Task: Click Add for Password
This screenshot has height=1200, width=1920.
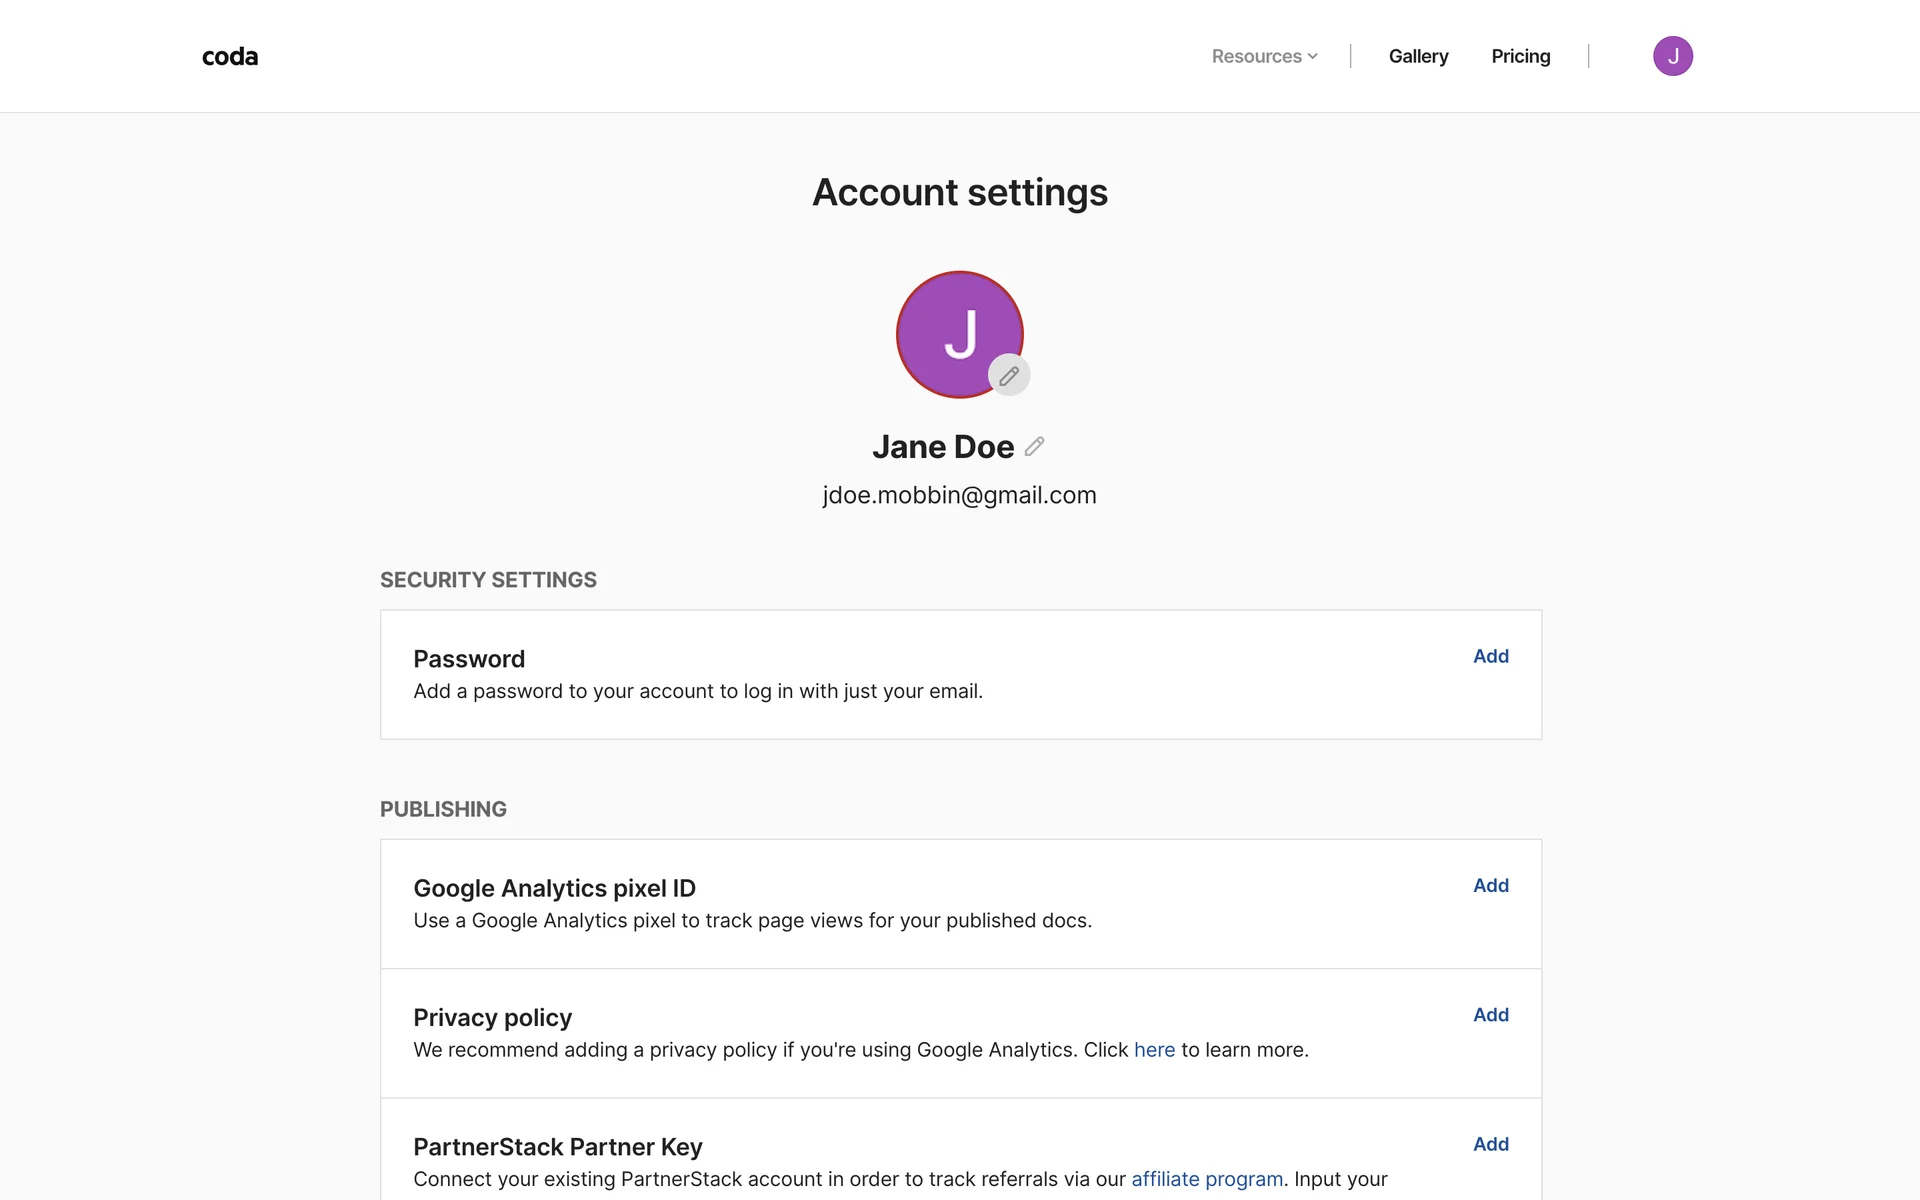Action: pyautogui.click(x=1490, y=656)
